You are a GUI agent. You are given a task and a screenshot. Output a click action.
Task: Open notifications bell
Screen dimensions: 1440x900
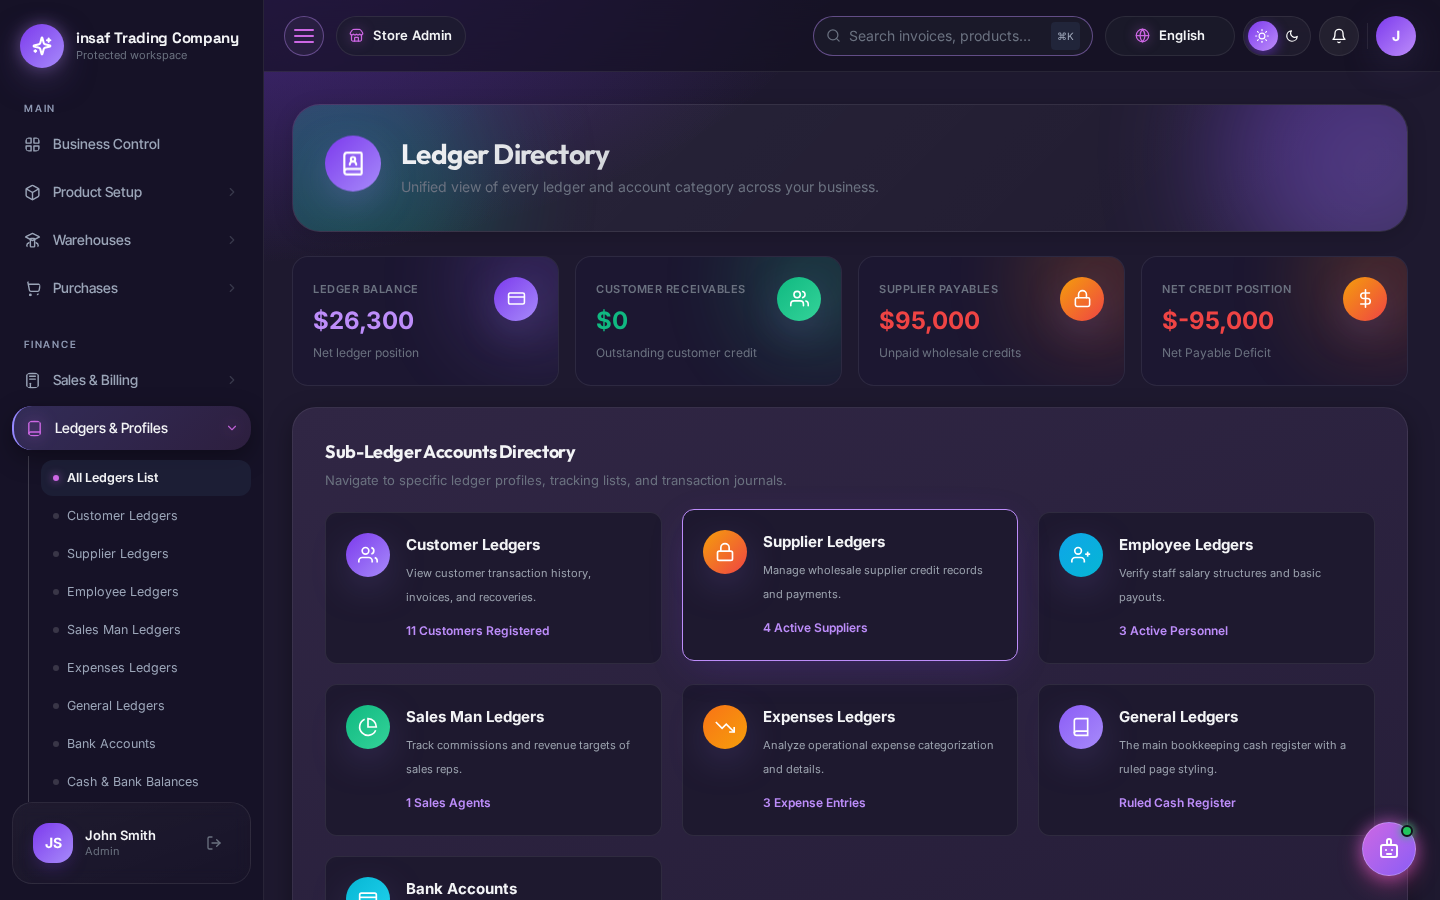pyautogui.click(x=1339, y=36)
